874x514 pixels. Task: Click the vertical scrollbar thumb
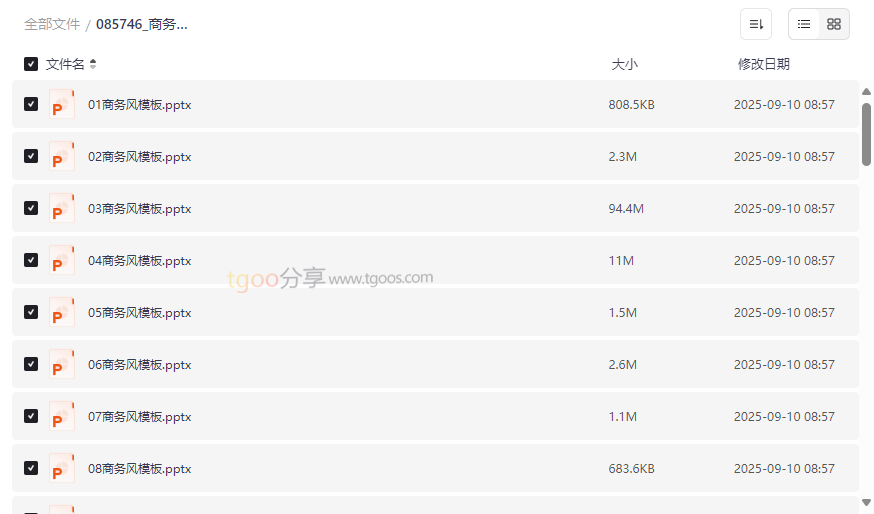pos(866,133)
